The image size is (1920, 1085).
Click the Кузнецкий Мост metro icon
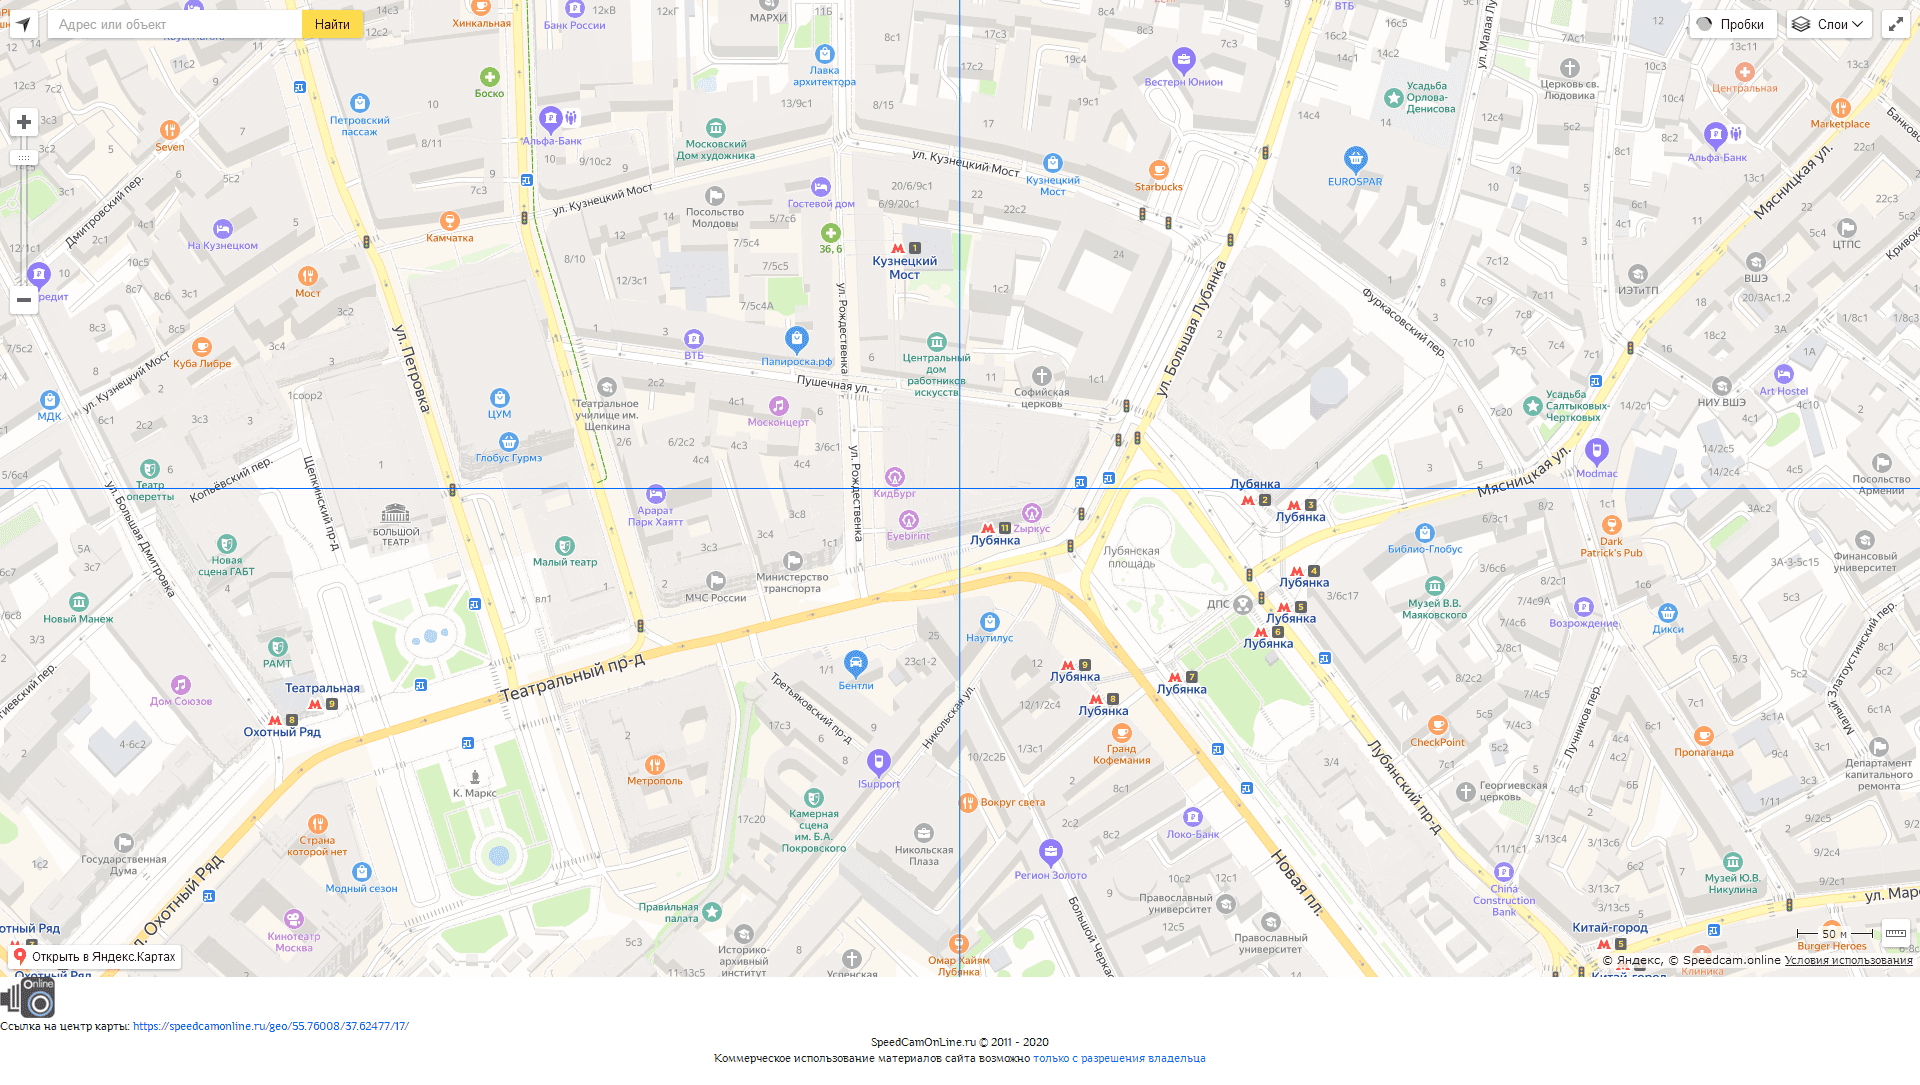coord(898,248)
